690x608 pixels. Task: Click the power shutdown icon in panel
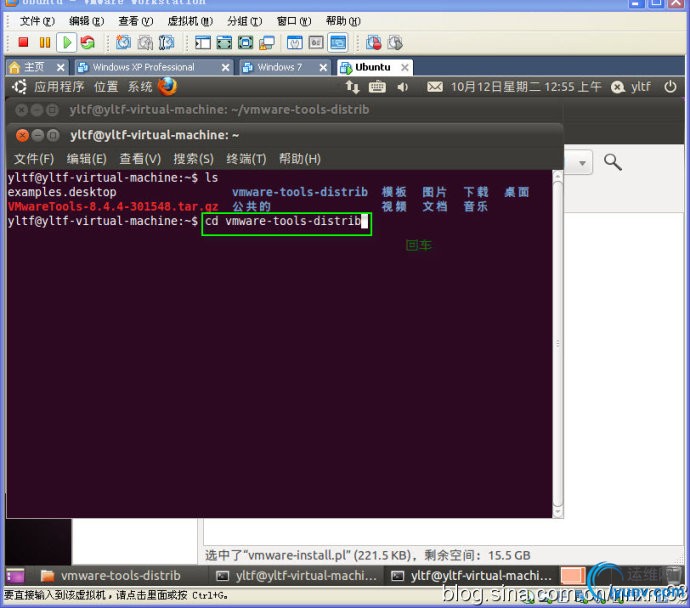pyautogui.click(x=670, y=87)
